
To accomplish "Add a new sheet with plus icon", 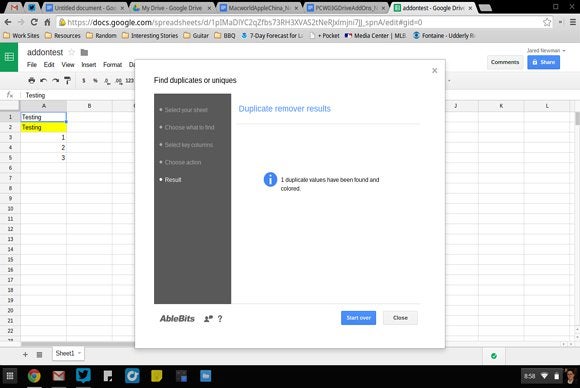I will [25, 354].
